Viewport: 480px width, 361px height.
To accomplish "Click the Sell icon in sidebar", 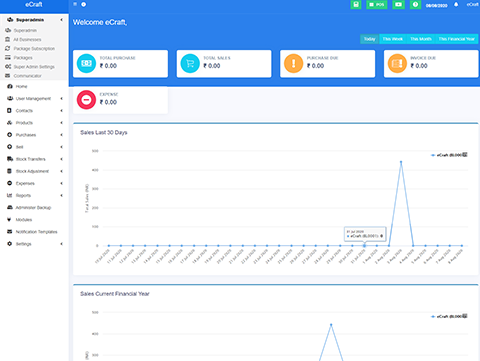I will coord(10,147).
